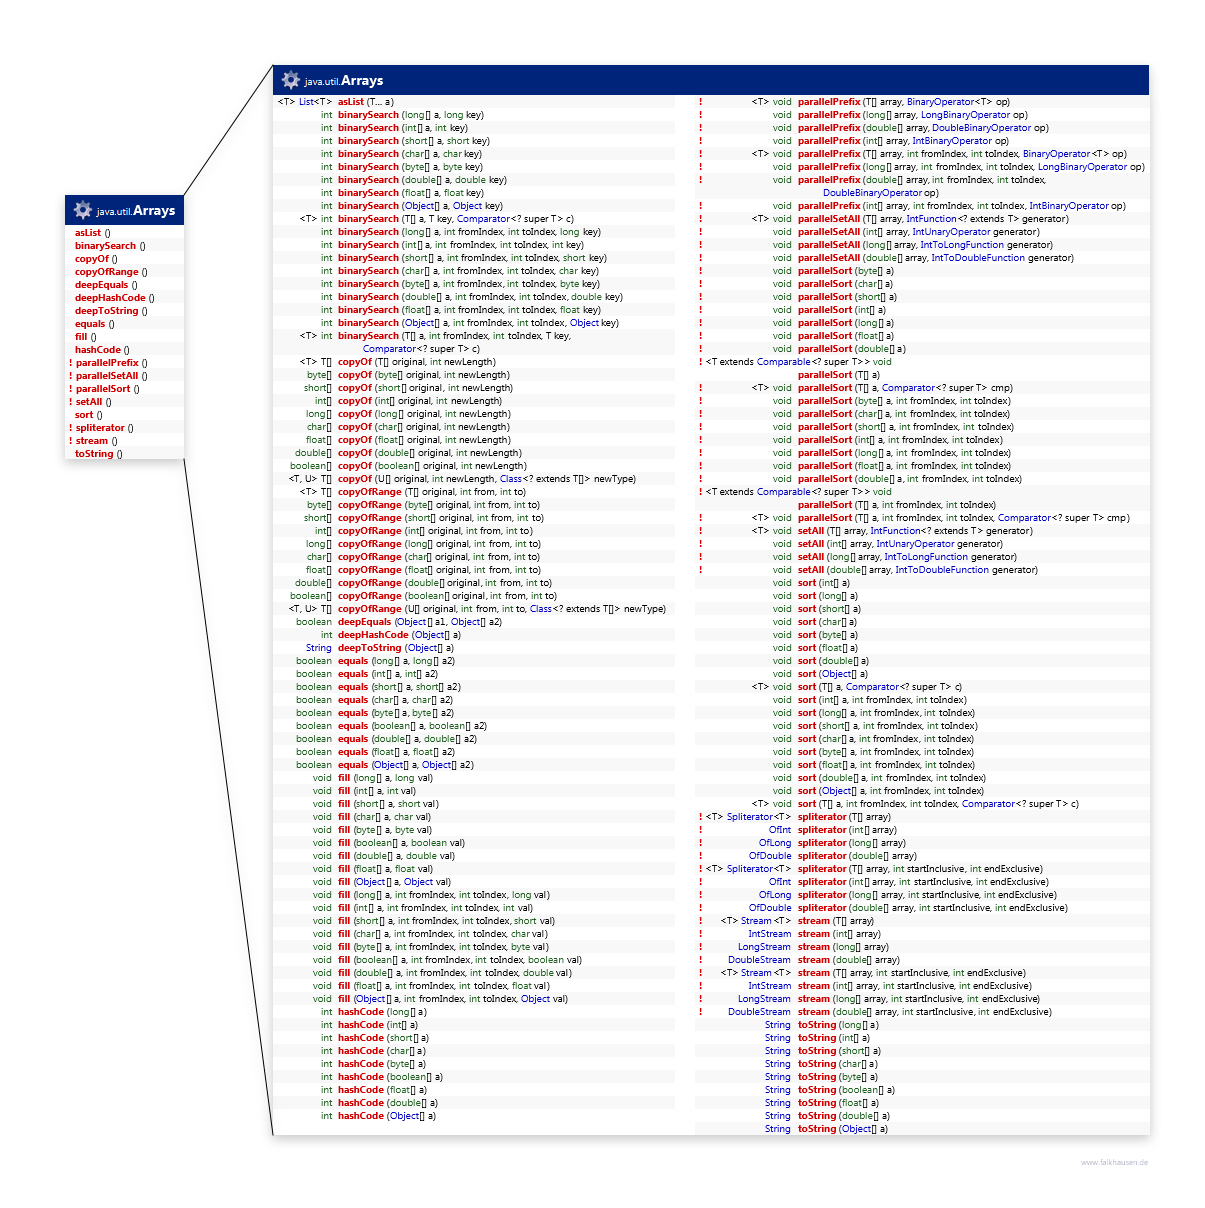Click asList (T... a) in the detail panel
Viewport: 1205px width, 1208px height.
(366, 102)
